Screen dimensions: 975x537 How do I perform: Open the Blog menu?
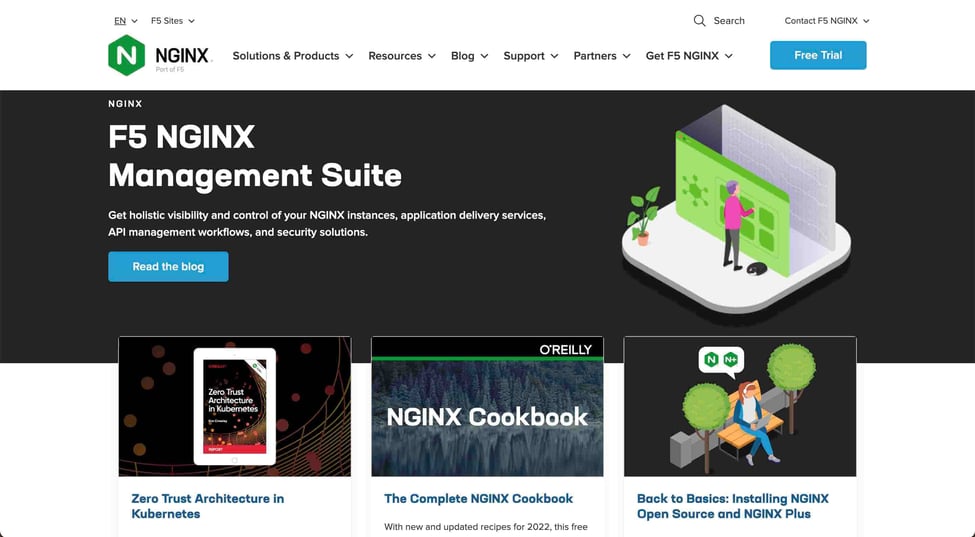[x=469, y=56]
